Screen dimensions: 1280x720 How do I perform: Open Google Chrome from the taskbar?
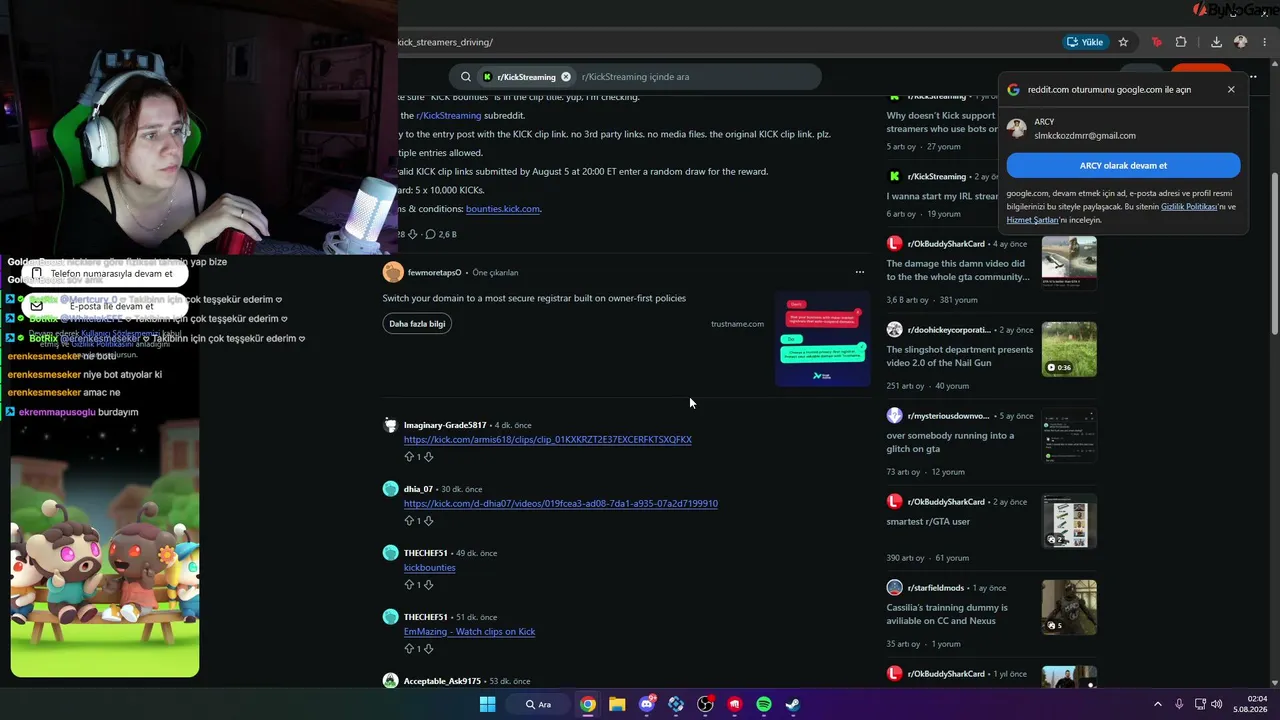588,704
